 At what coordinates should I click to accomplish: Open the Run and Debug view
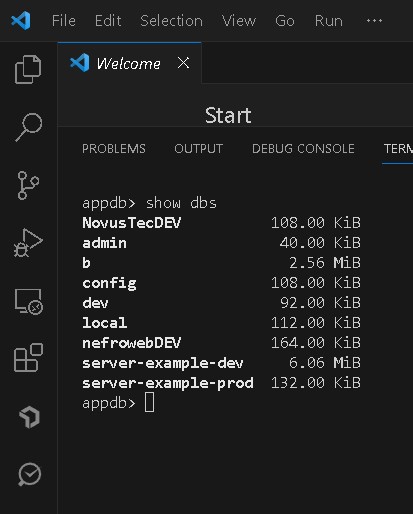pyautogui.click(x=28, y=243)
